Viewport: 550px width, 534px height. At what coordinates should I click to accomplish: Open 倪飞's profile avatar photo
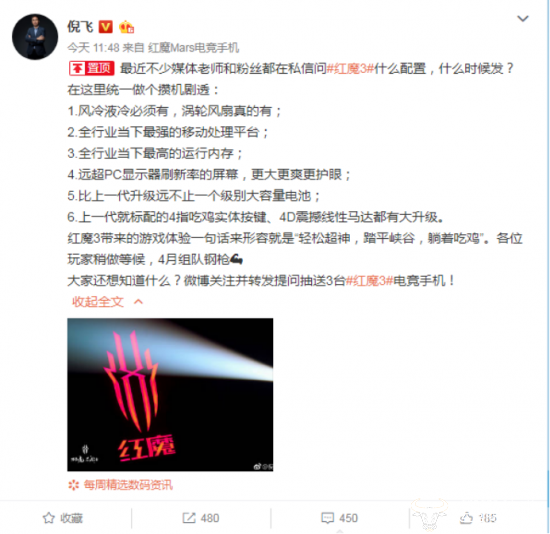coord(35,36)
